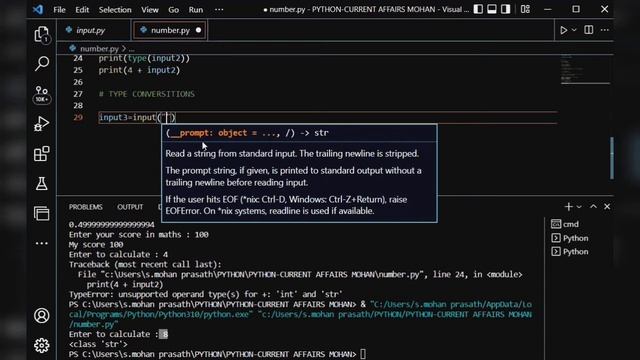Split the editor right
The height and width of the screenshot is (360, 640).
589,30
